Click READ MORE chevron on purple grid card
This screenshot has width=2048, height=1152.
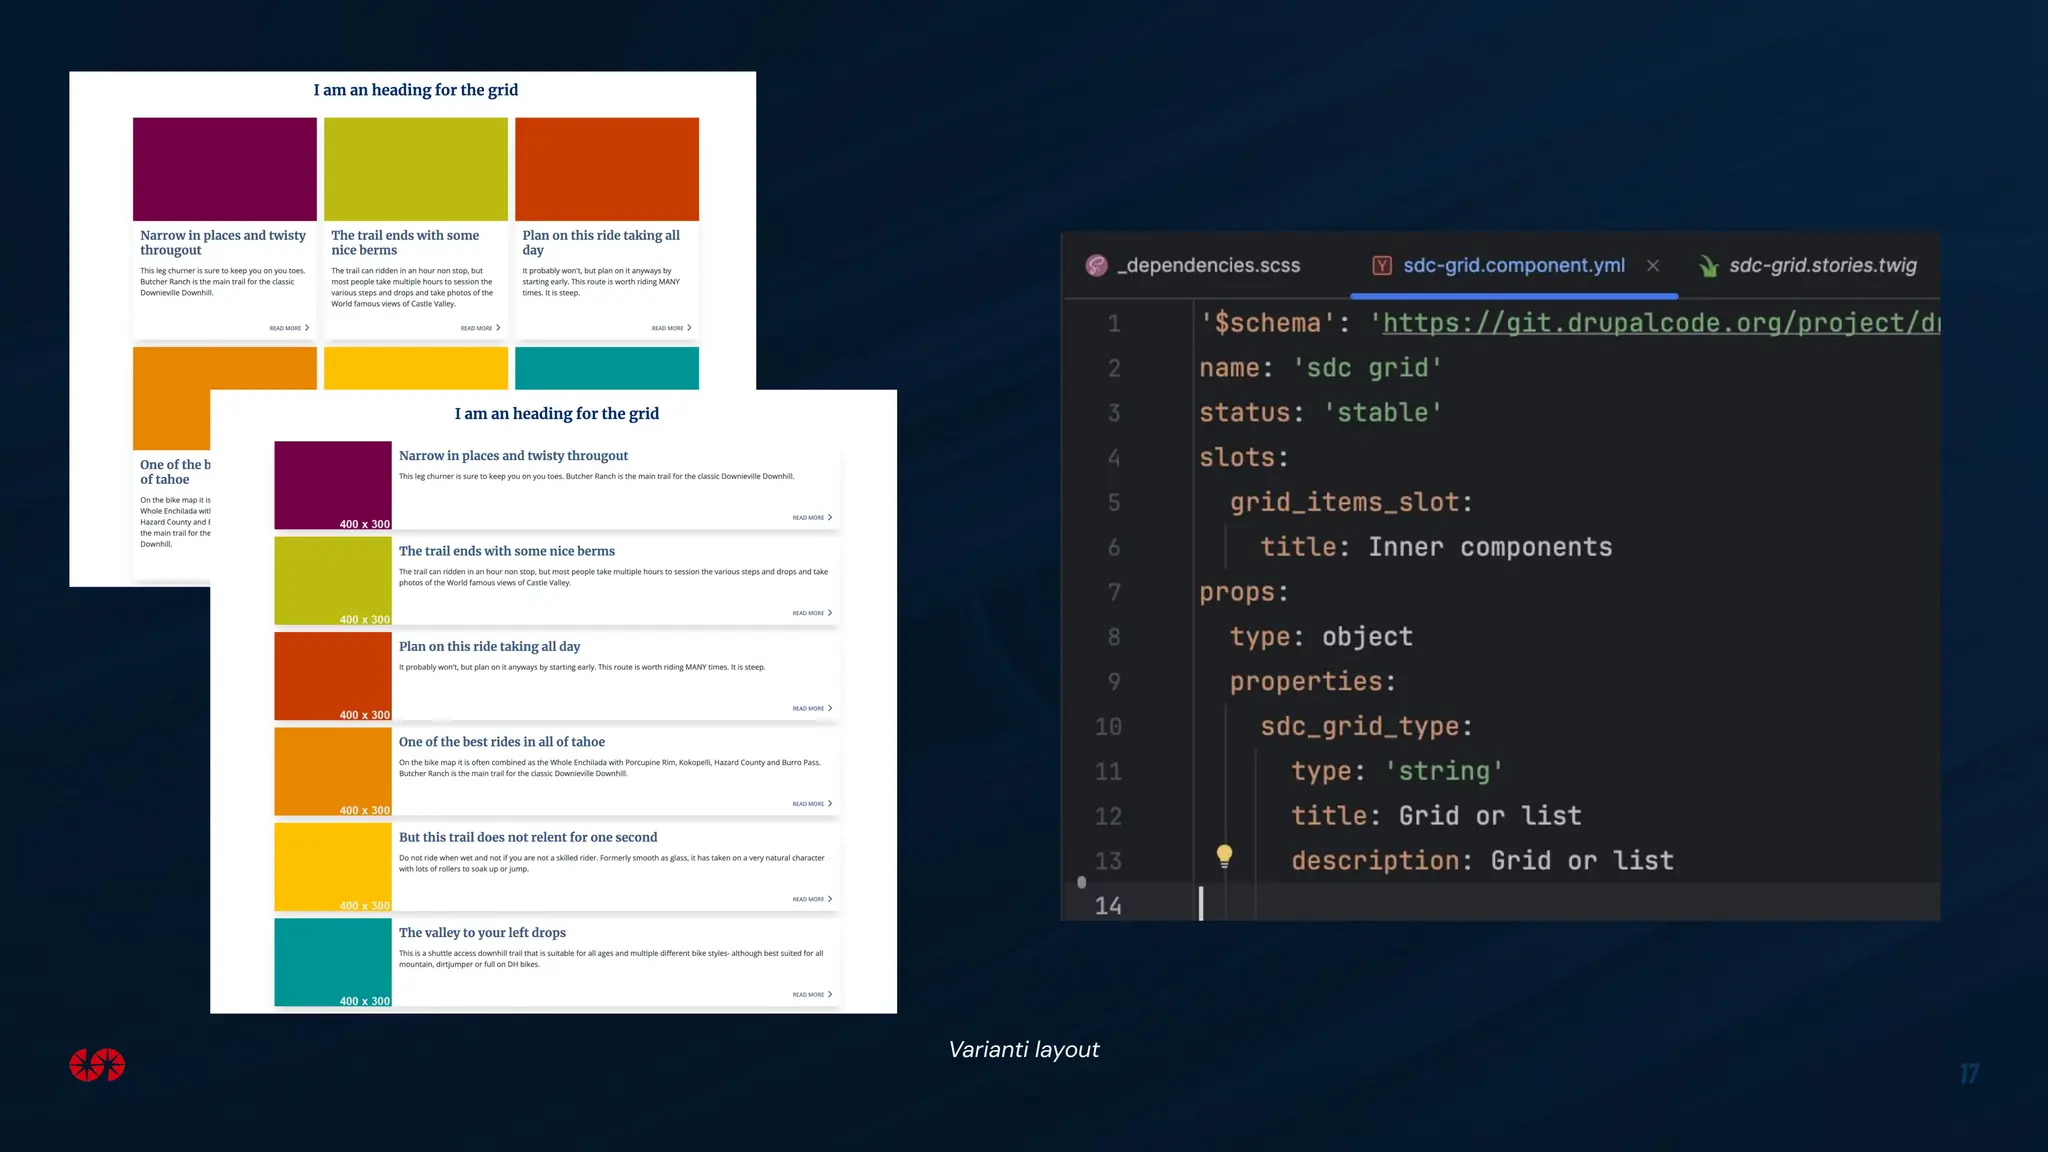(307, 328)
